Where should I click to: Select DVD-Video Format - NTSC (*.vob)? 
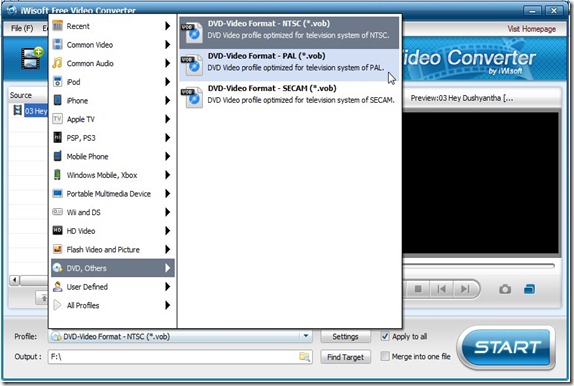pyautogui.click(x=289, y=33)
